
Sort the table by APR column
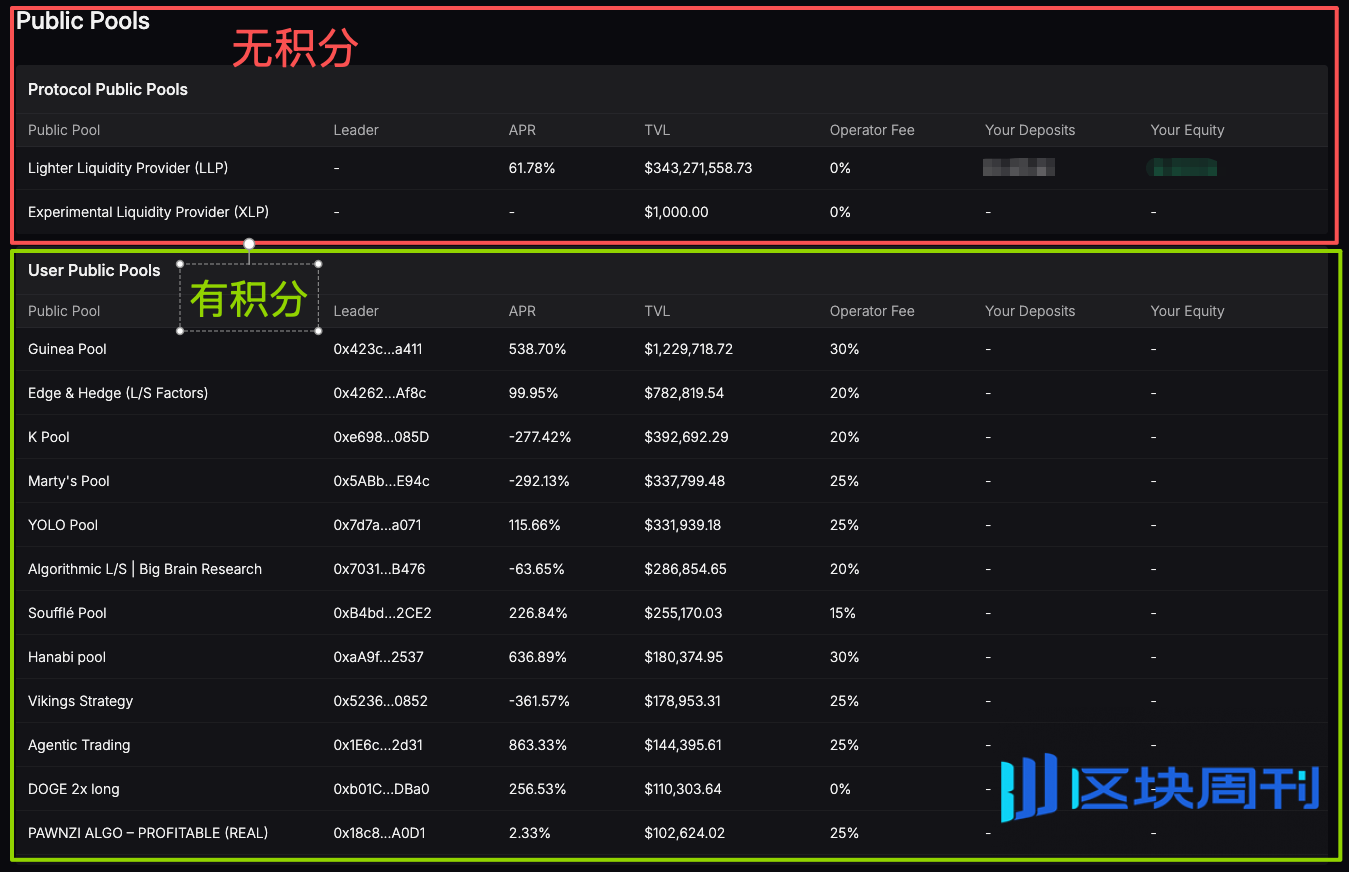(x=522, y=311)
